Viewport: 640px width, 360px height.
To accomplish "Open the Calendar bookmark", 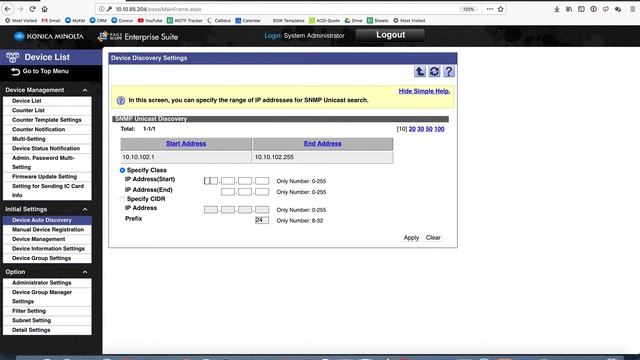I will click(248, 20).
